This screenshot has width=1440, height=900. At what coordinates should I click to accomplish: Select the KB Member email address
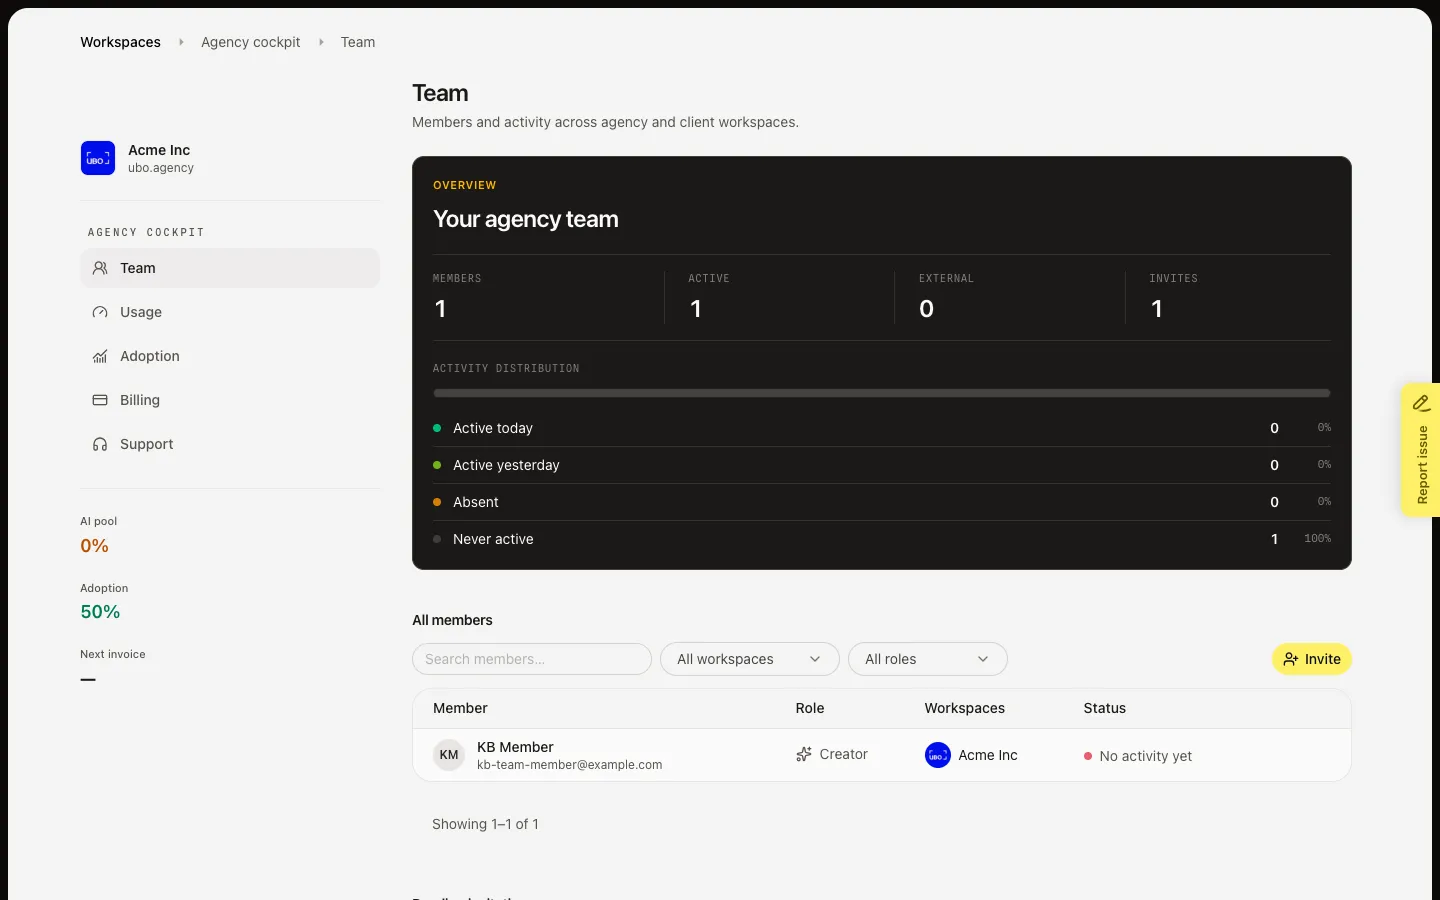point(569,765)
